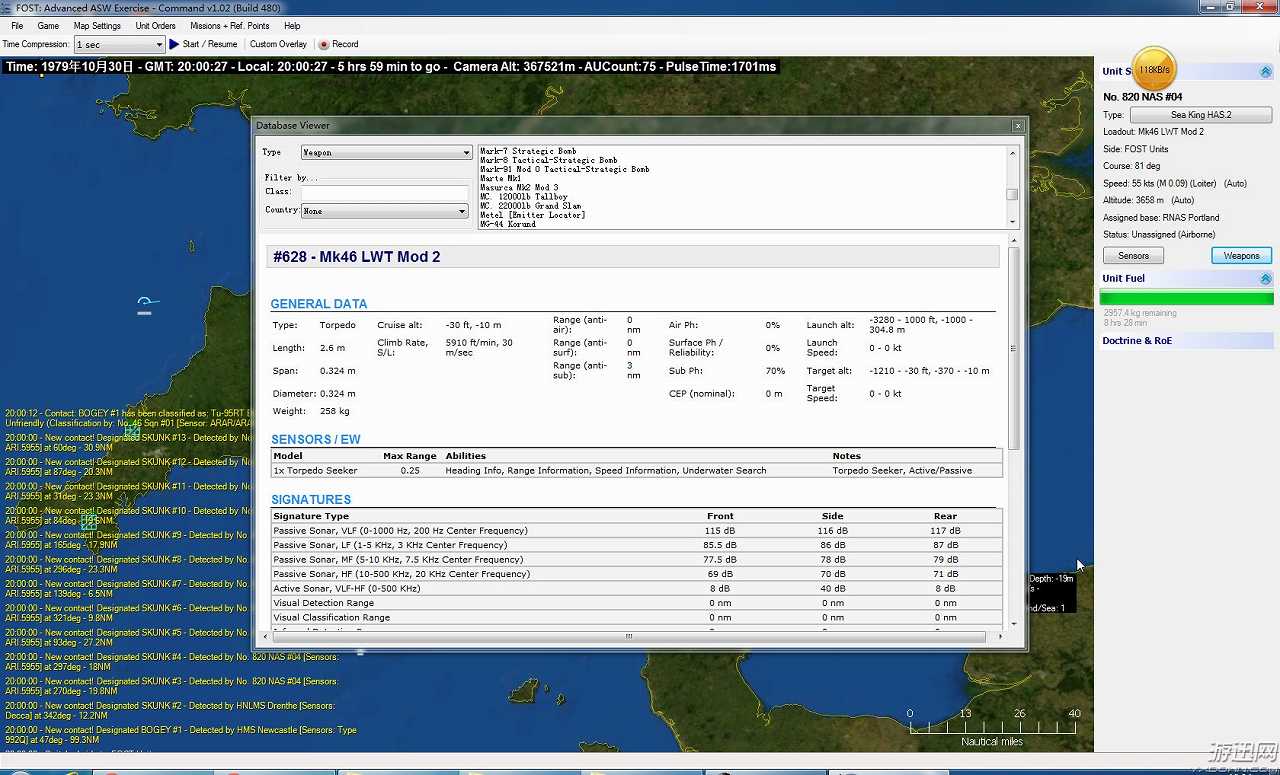Collapse the Unit Fuel panel chevron
1280x775 pixels.
1265,279
